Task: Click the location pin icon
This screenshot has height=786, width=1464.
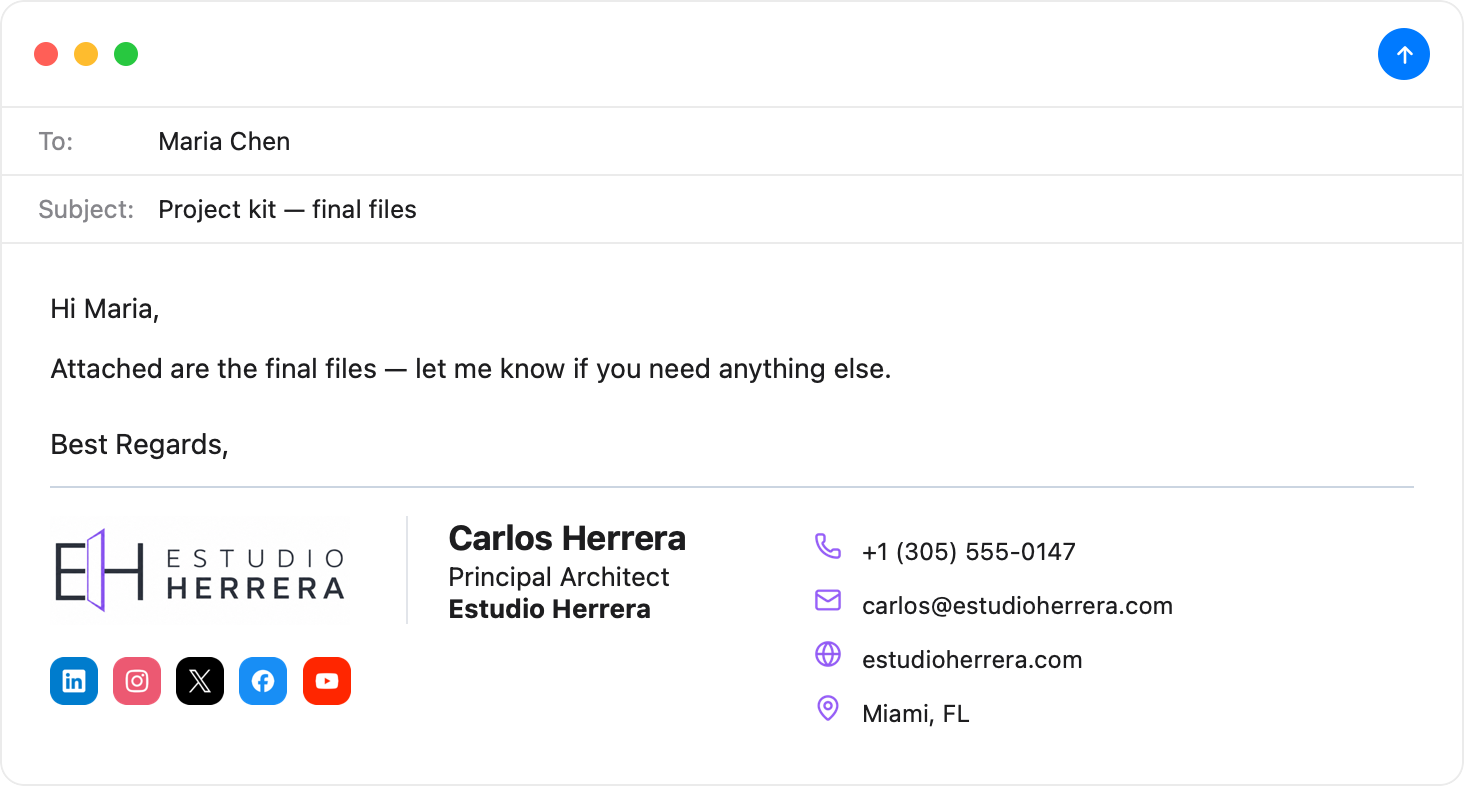Action: coord(827,708)
